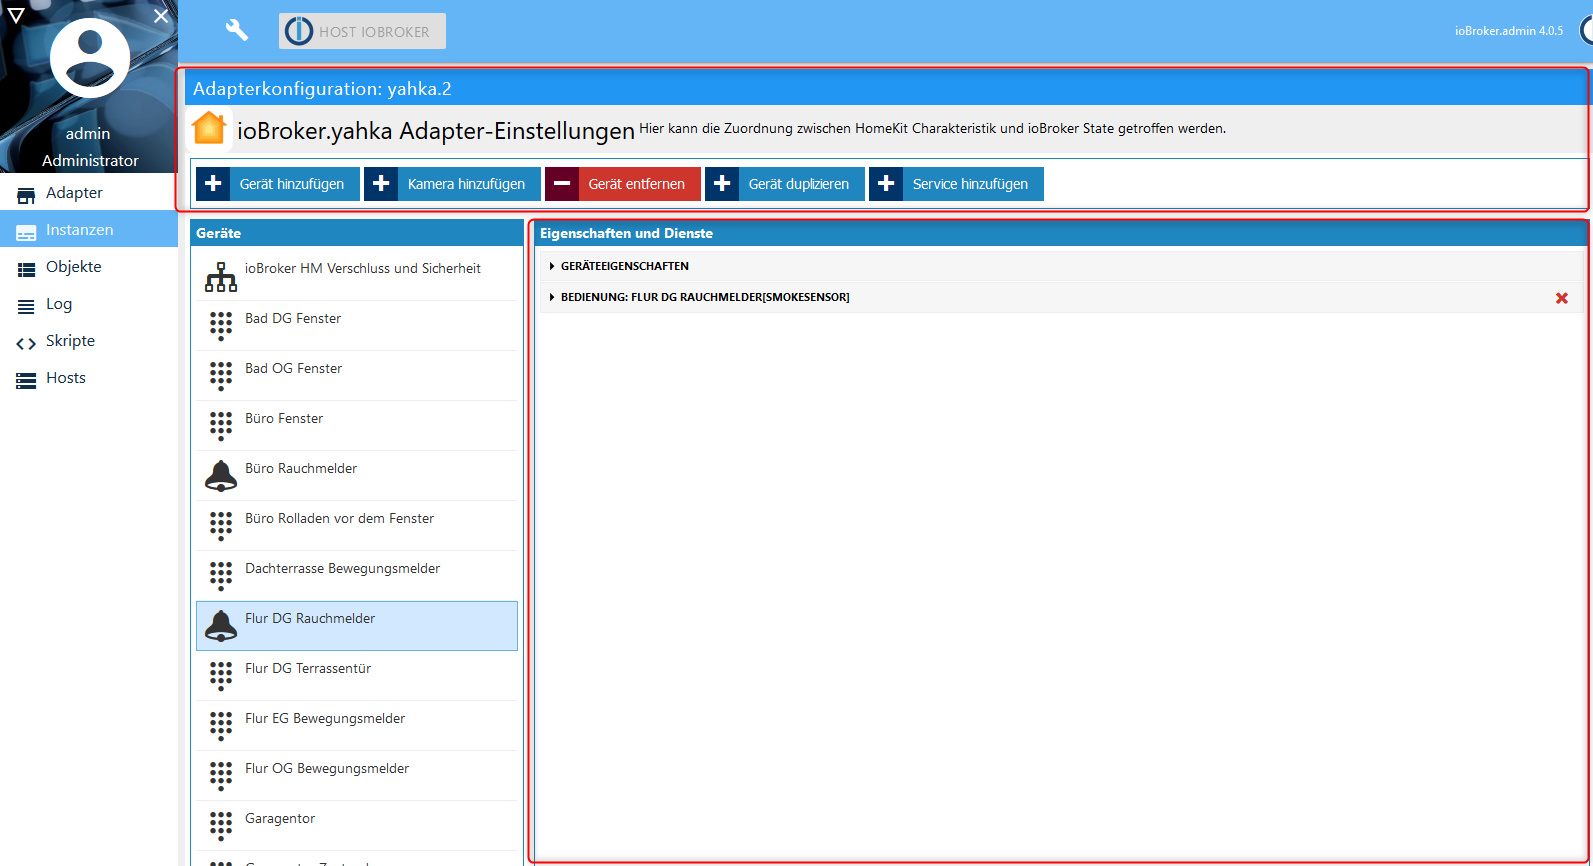Select Büro Fenster device
This screenshot has height=866, width=1593.
(357, 425)
